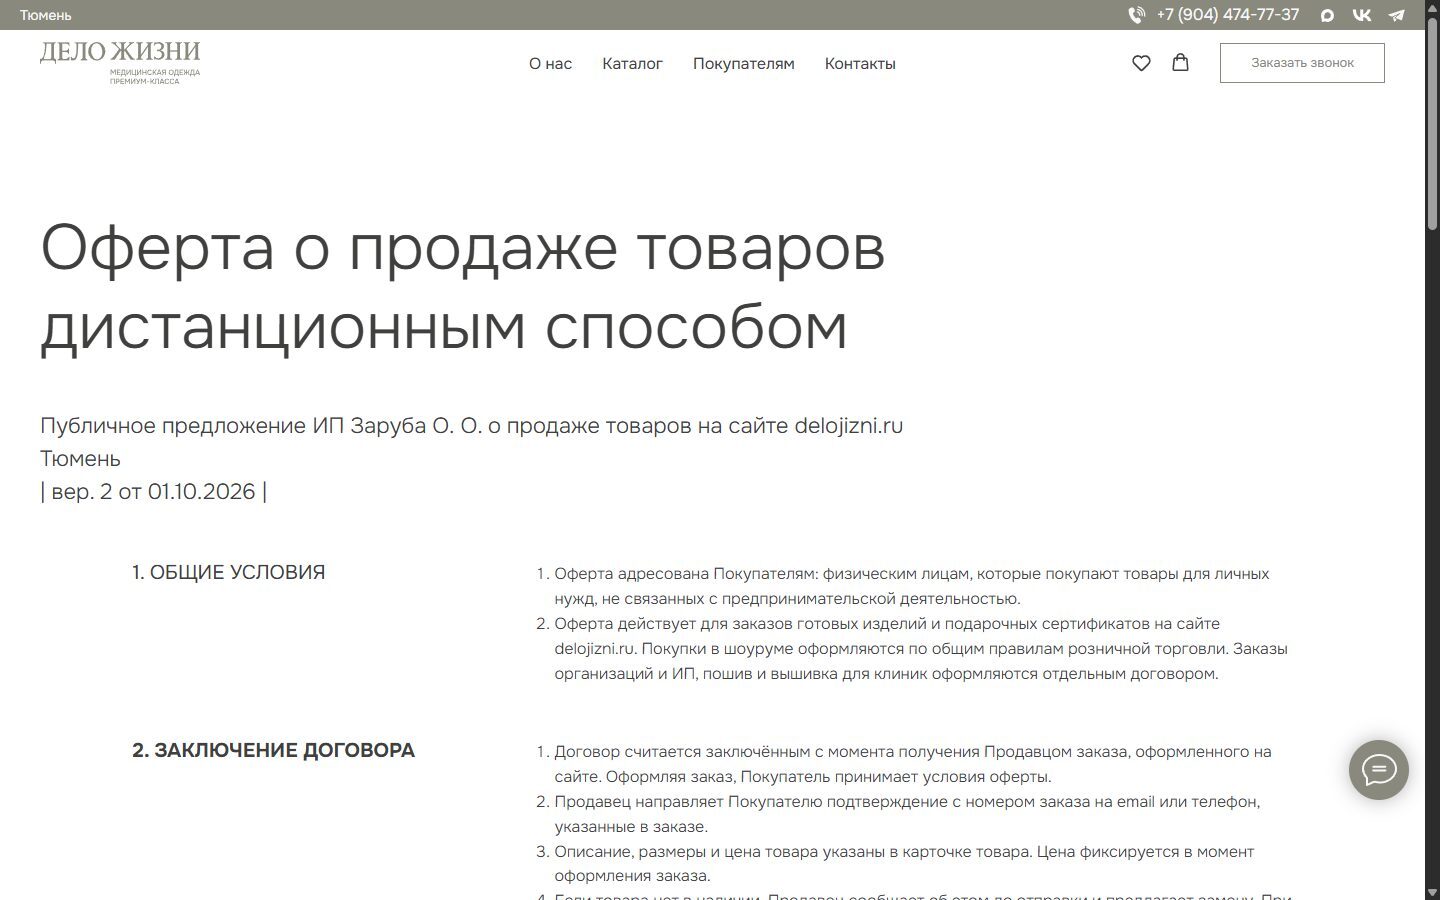The height and width of the screenshot is (900, 1440).
Task: Open the О нас menu item
Action: [550, 63]
